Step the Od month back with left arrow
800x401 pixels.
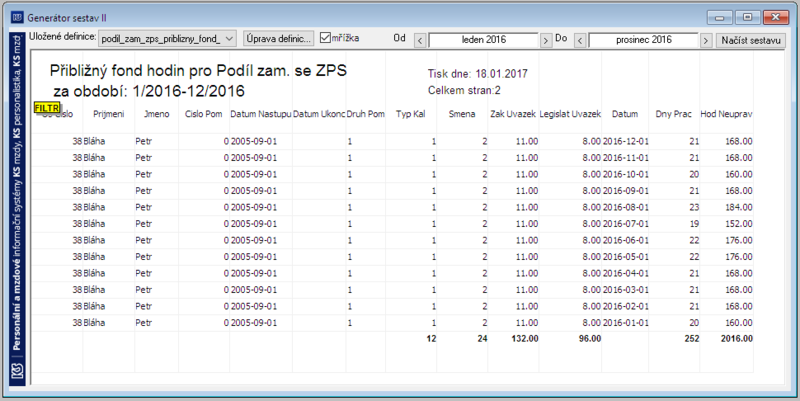tap(420, 40)
